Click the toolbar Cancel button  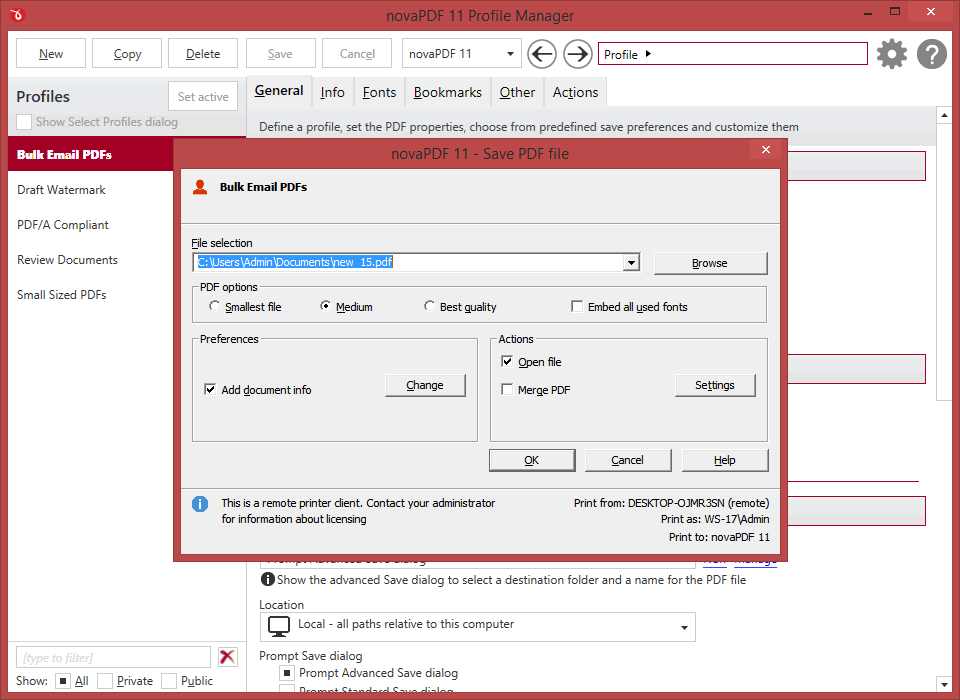[x=357, y=53]
